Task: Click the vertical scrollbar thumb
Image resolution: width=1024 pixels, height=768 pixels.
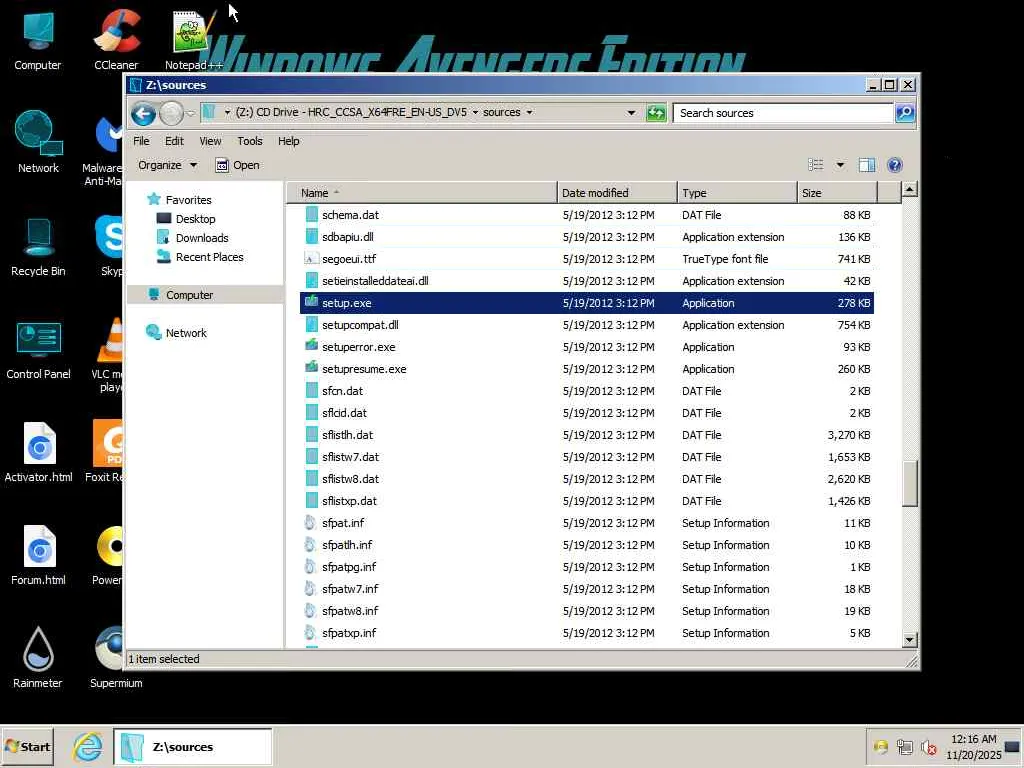Action: click(x=909, y=484)
